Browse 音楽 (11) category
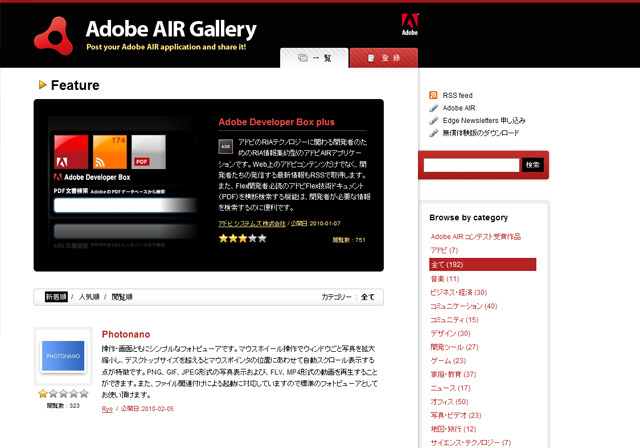Viewport: 640px width, 448px height. click(445, 279)
